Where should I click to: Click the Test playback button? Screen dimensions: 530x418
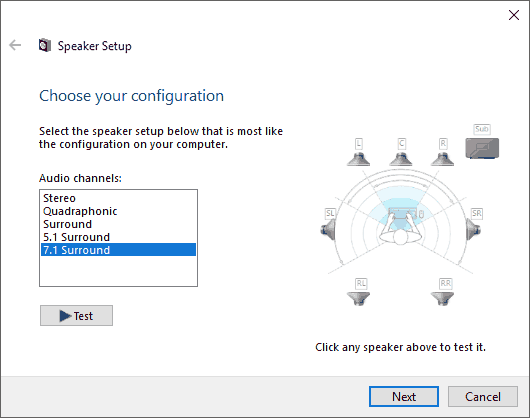coord(76,316)
